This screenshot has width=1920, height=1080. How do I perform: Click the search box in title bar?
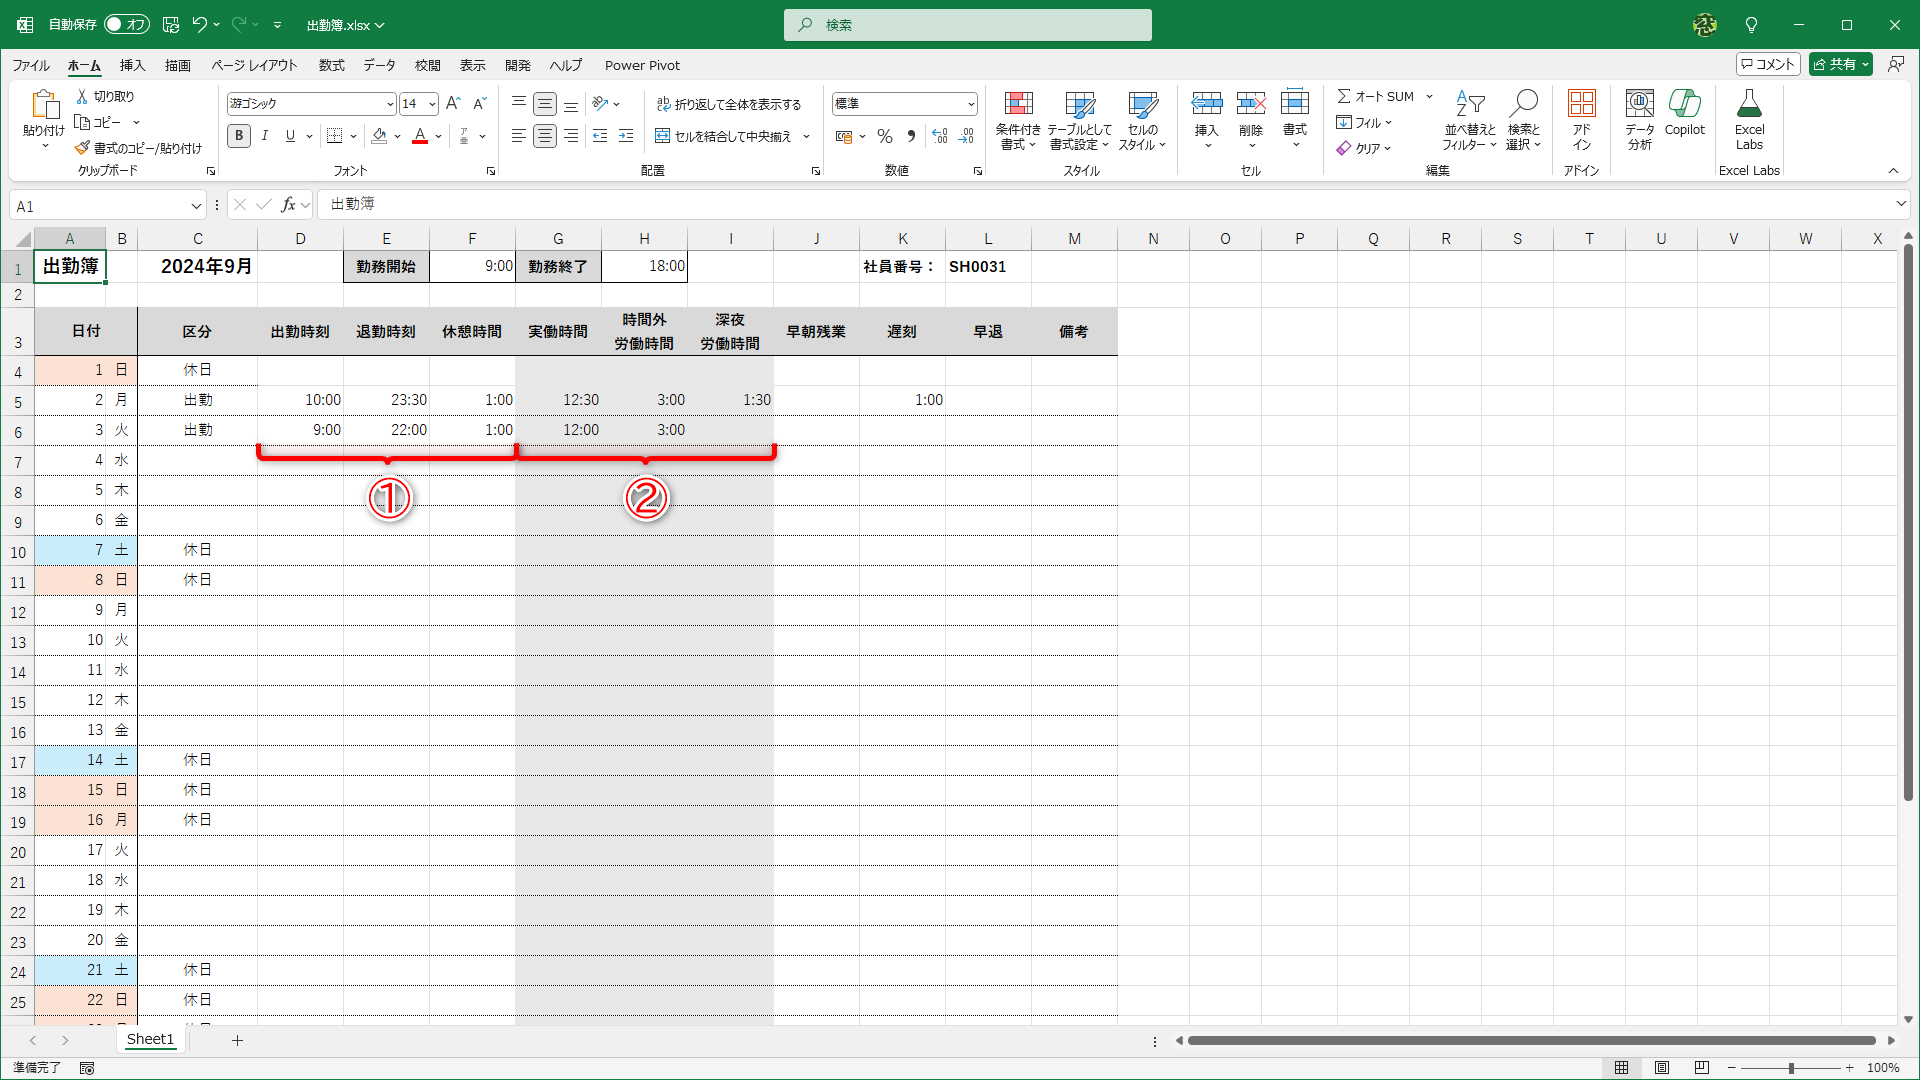coord(968,25)
